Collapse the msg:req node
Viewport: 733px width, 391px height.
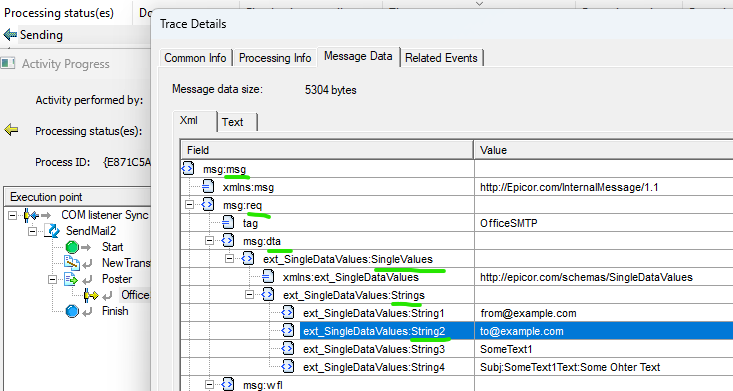[x=189, y=204]
